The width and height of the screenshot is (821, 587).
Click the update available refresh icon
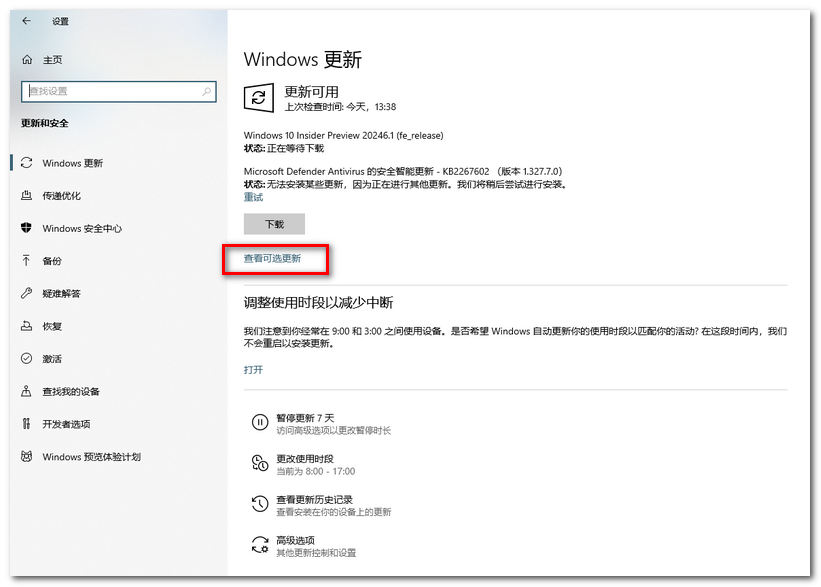[x=259, y=97]
